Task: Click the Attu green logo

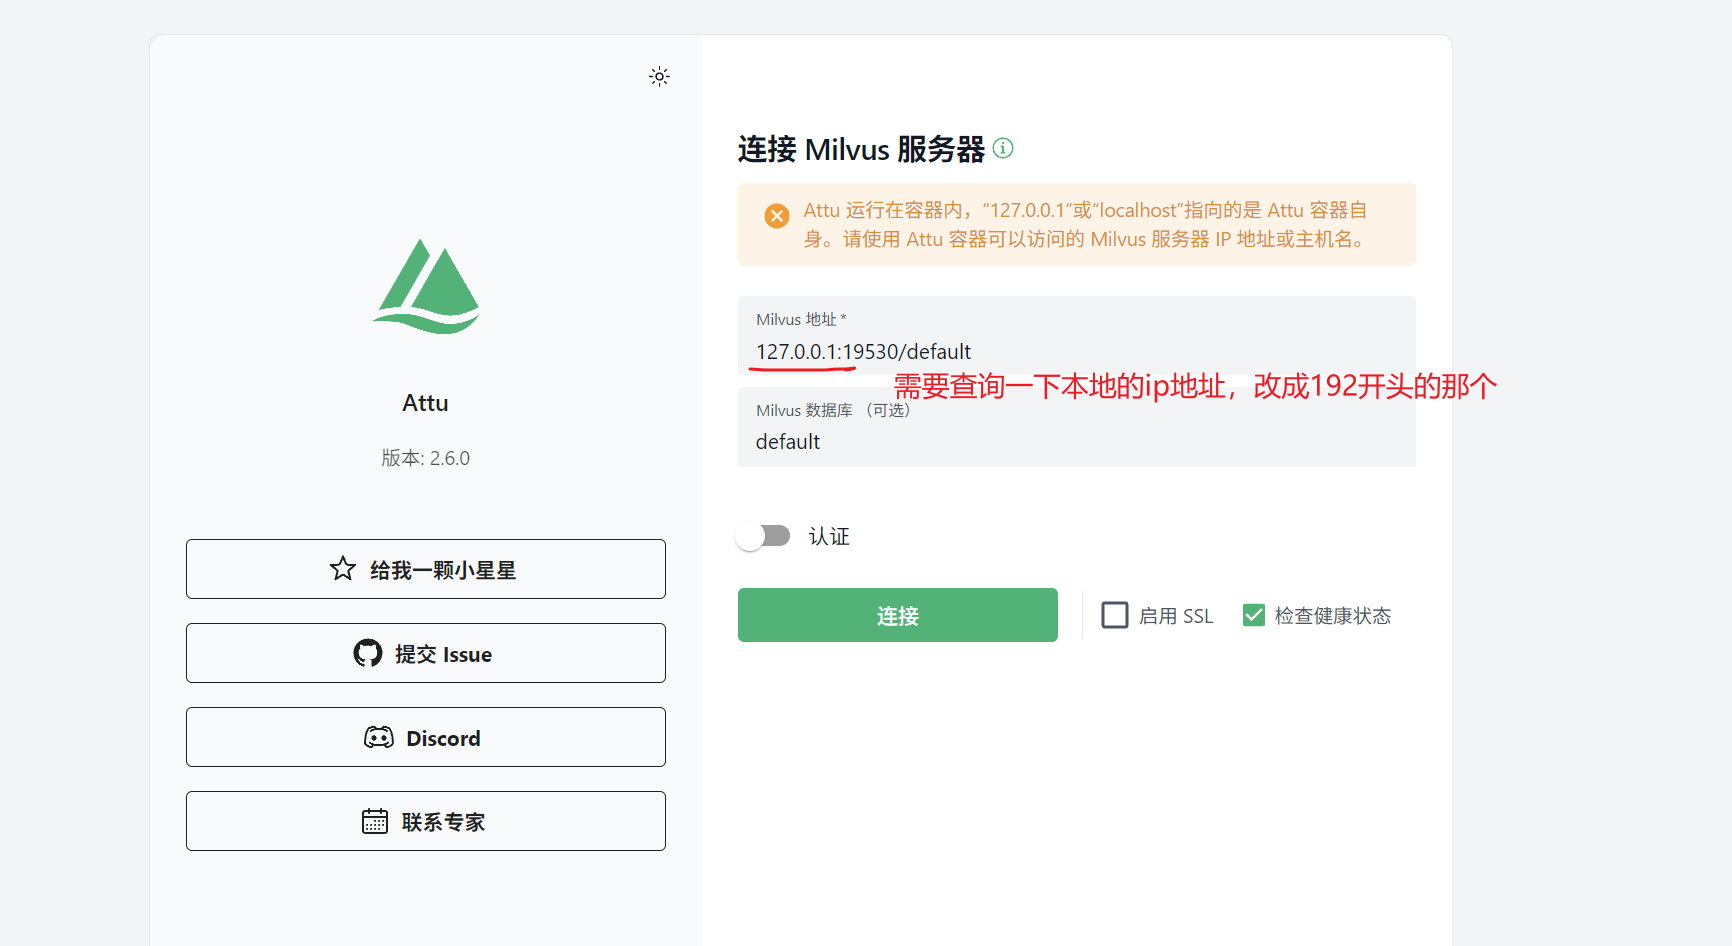Action: (426, 286)
